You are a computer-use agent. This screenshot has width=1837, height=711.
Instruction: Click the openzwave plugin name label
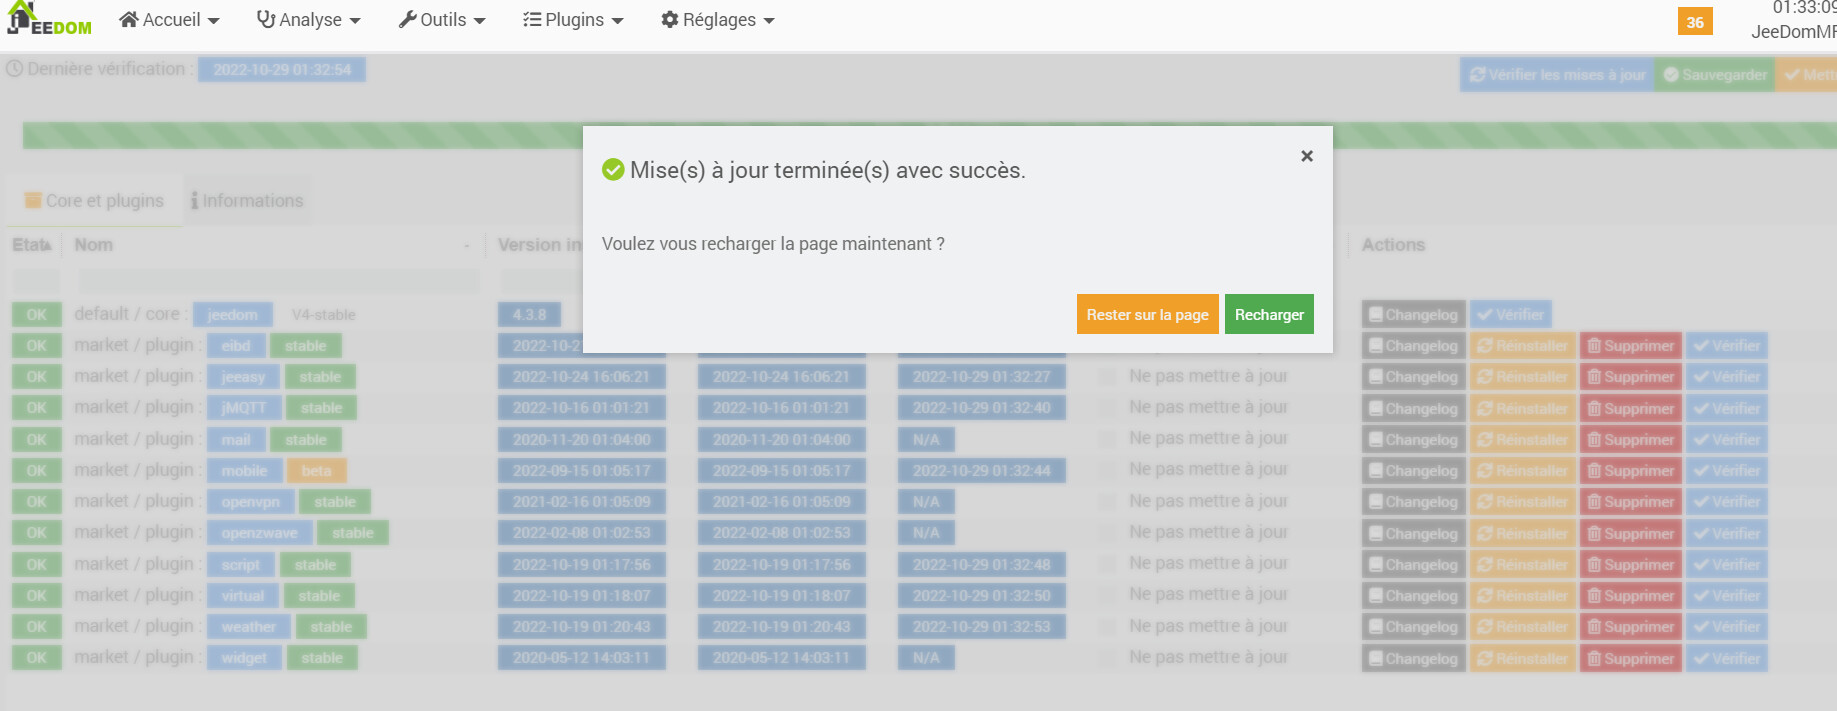(x=259, y=533)
